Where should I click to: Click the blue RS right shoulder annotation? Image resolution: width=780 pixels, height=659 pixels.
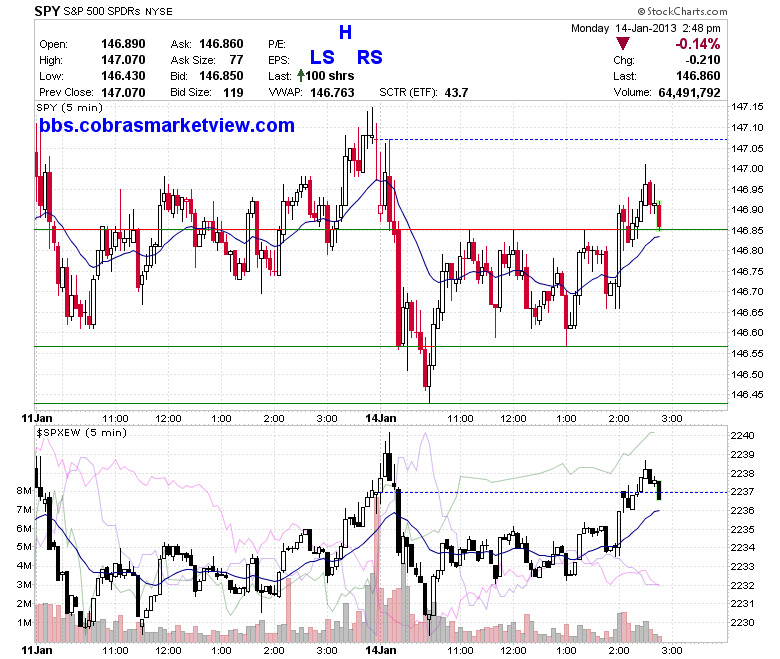click(x=370, y=57)
